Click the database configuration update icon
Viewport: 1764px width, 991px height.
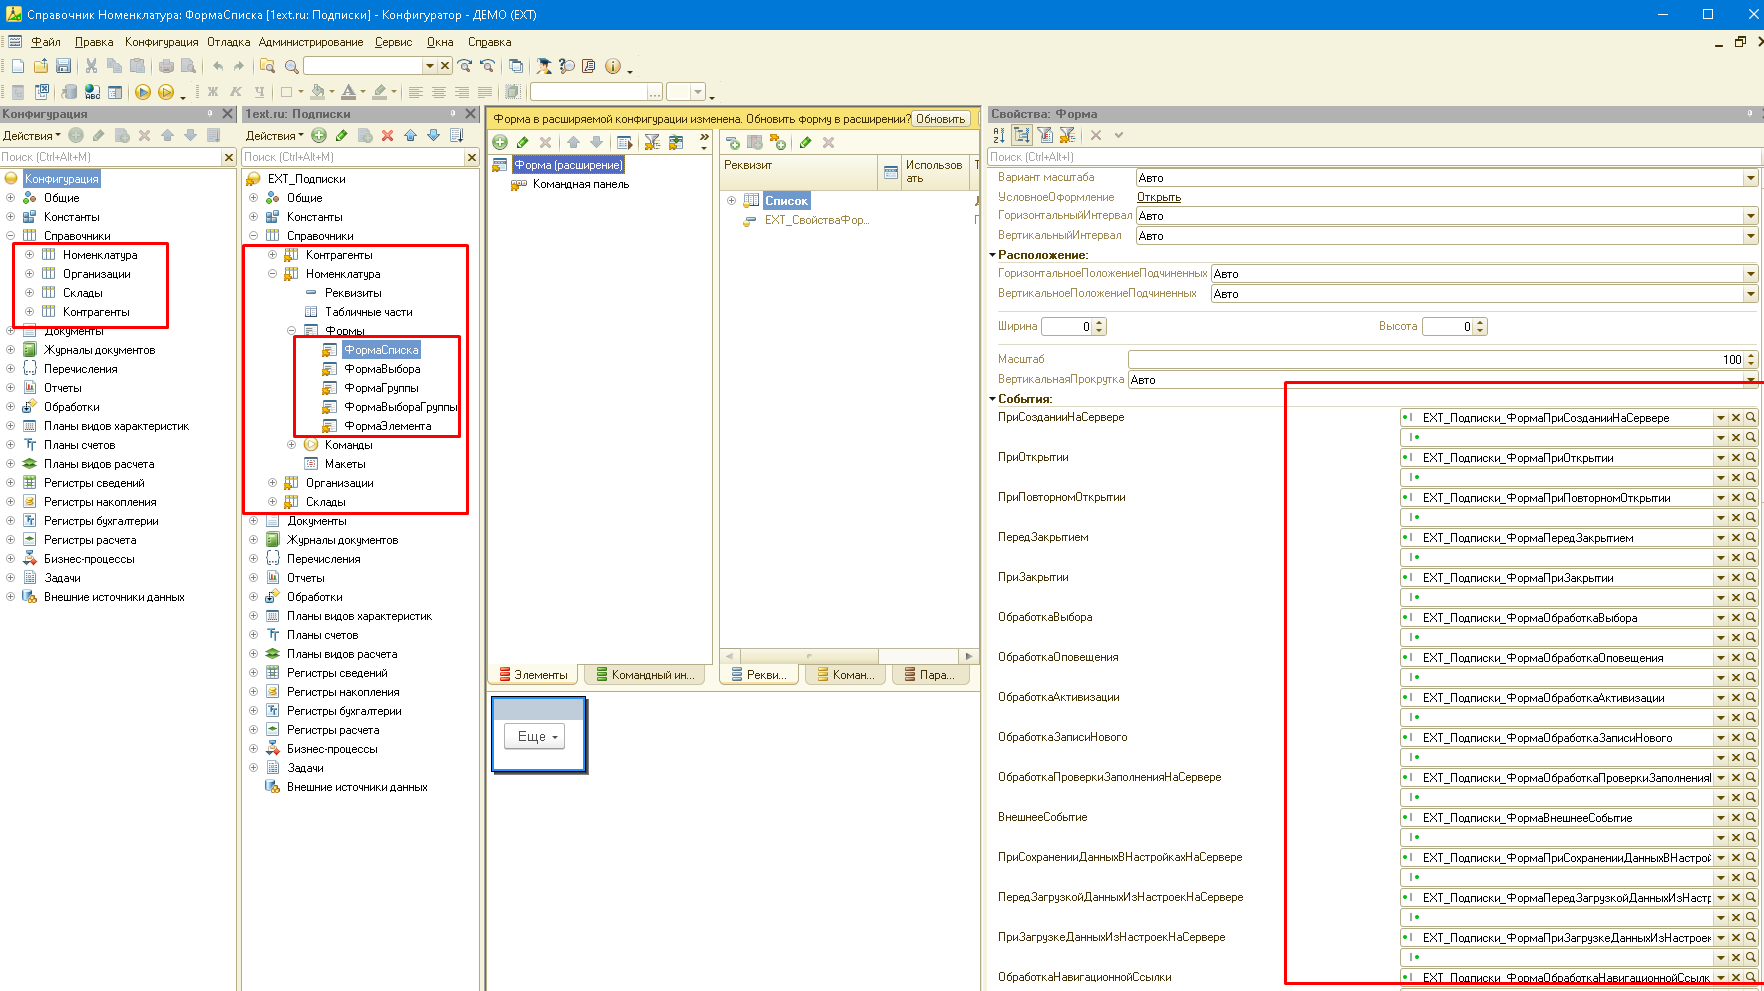coord(69,92)
